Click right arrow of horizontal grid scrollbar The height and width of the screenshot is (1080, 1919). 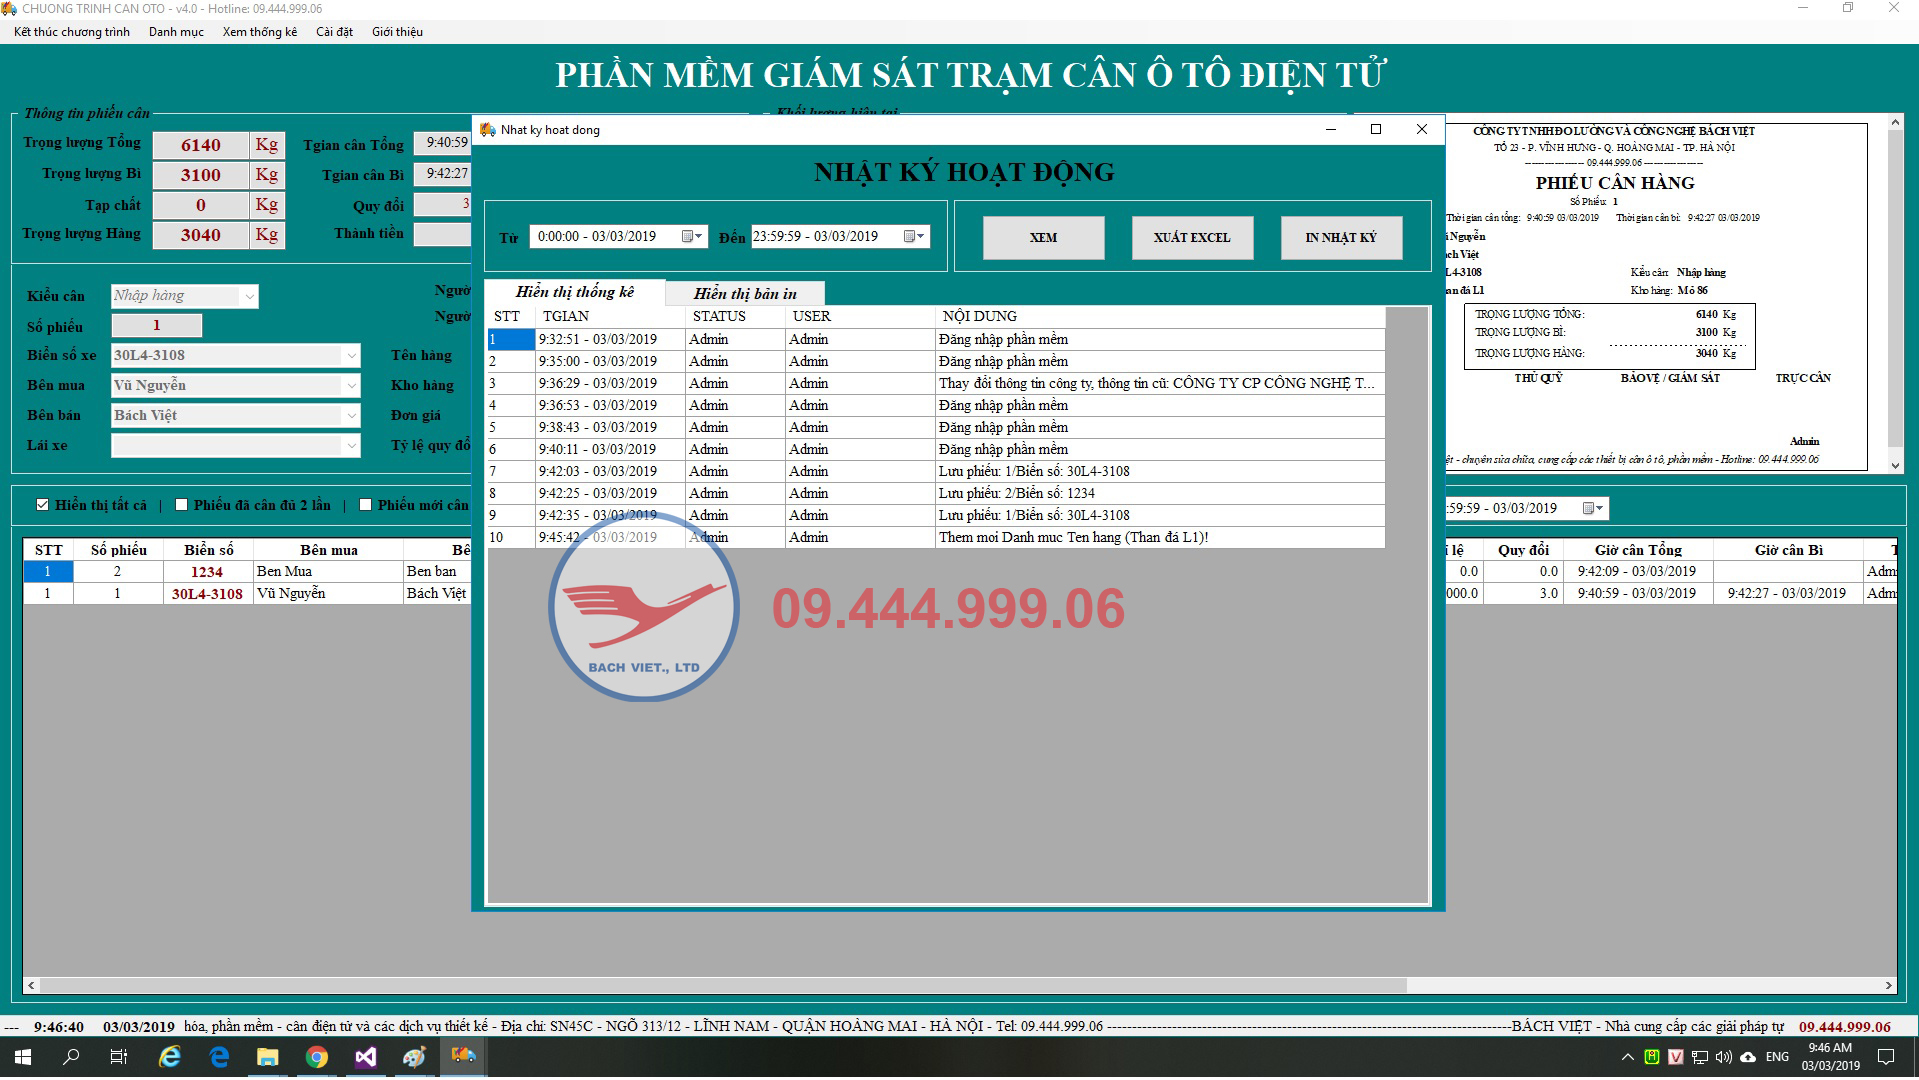(1888, 986)
